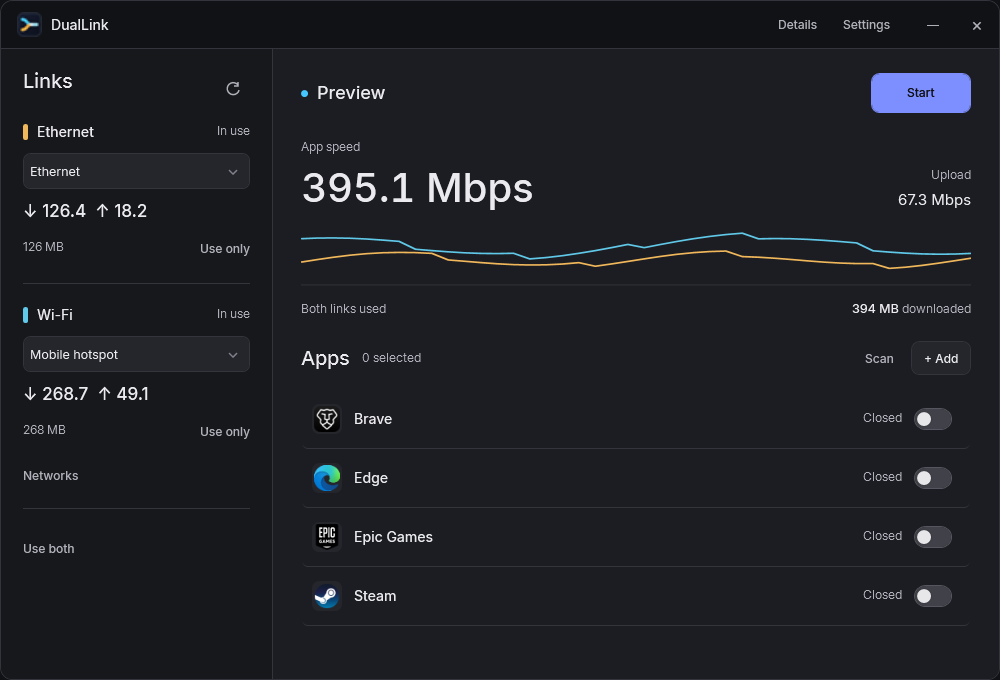The width and height of the screenshot is (1000, 680).
Task: Click the Ethernet In use status
Action: [233, 131]
